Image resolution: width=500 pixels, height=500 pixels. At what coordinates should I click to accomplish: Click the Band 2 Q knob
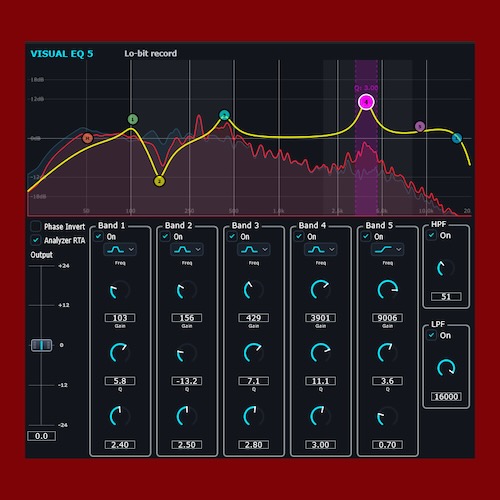pyautogui.click(x=187, y=416)
